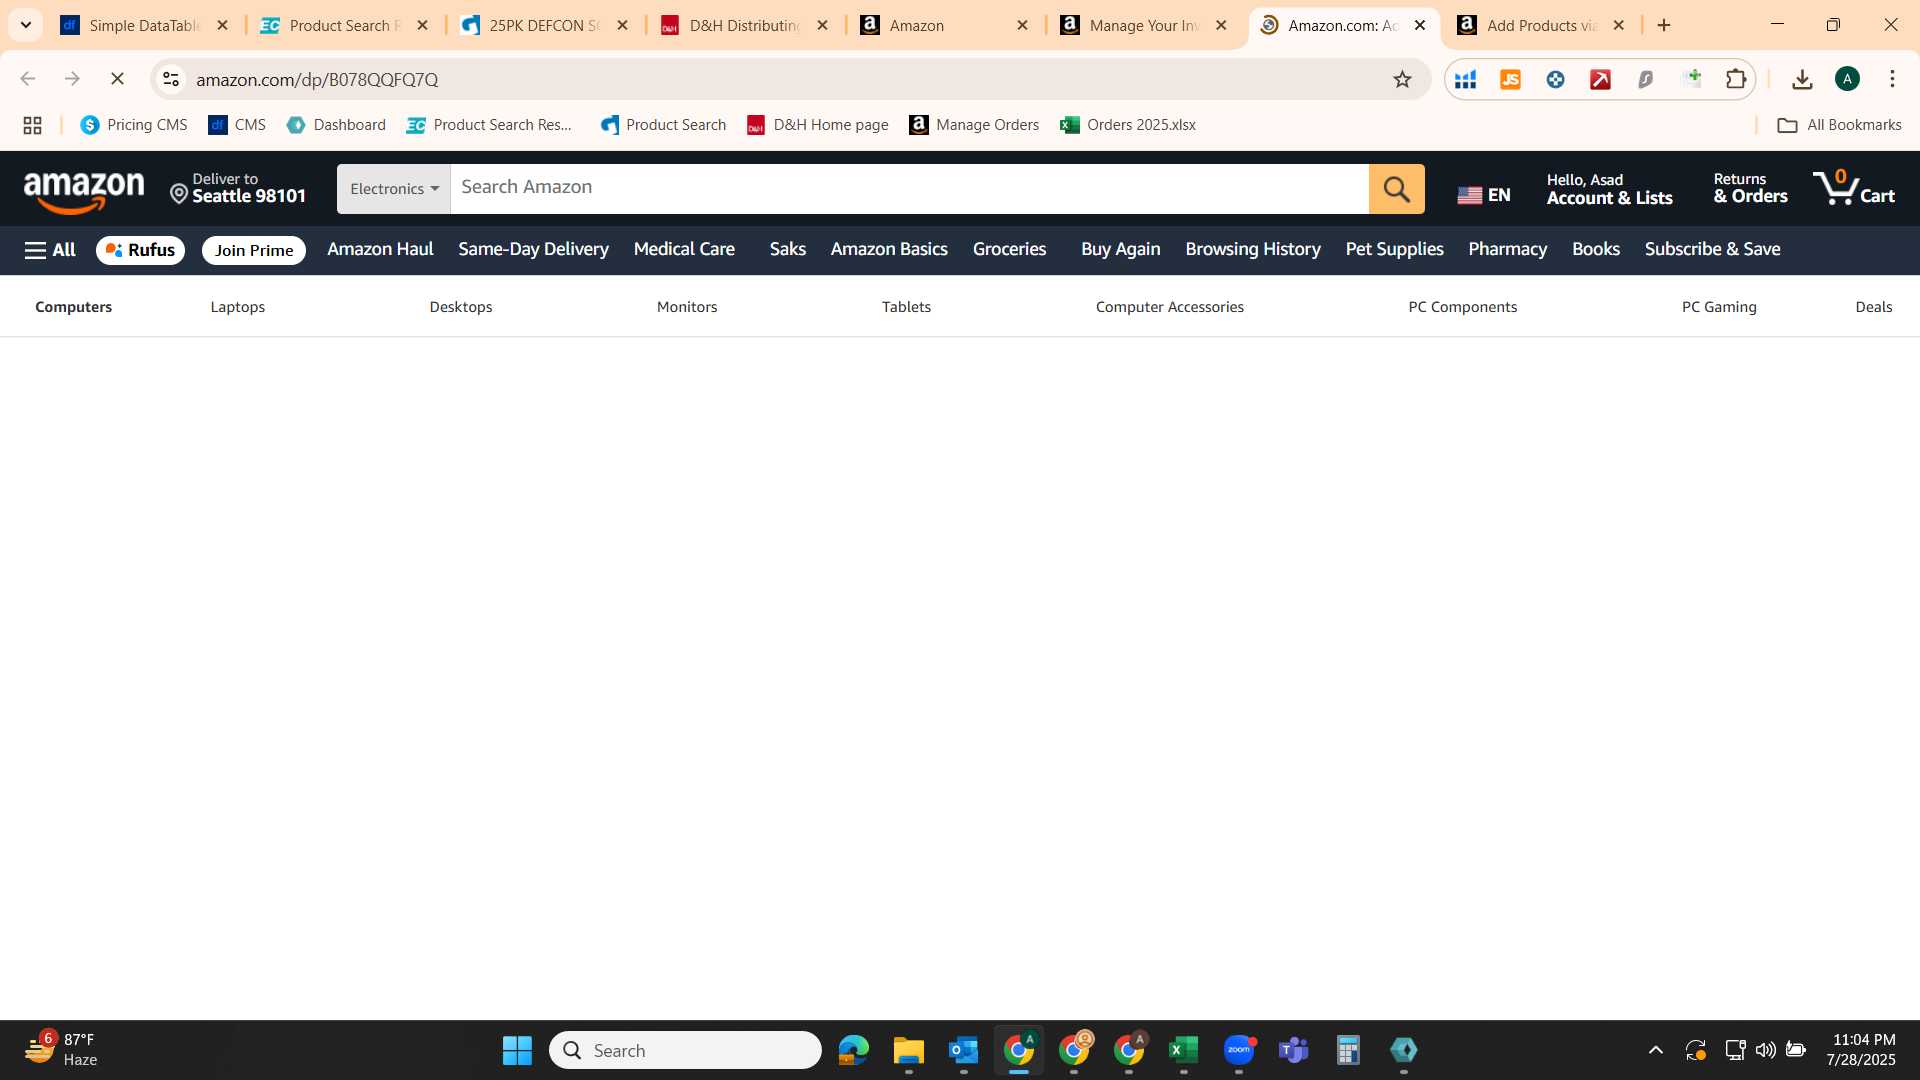Image resolution: width=1920 pixels, height=1080 pixels.
Task: Open Chrome Downloads icon
Action: point(1802,79)
